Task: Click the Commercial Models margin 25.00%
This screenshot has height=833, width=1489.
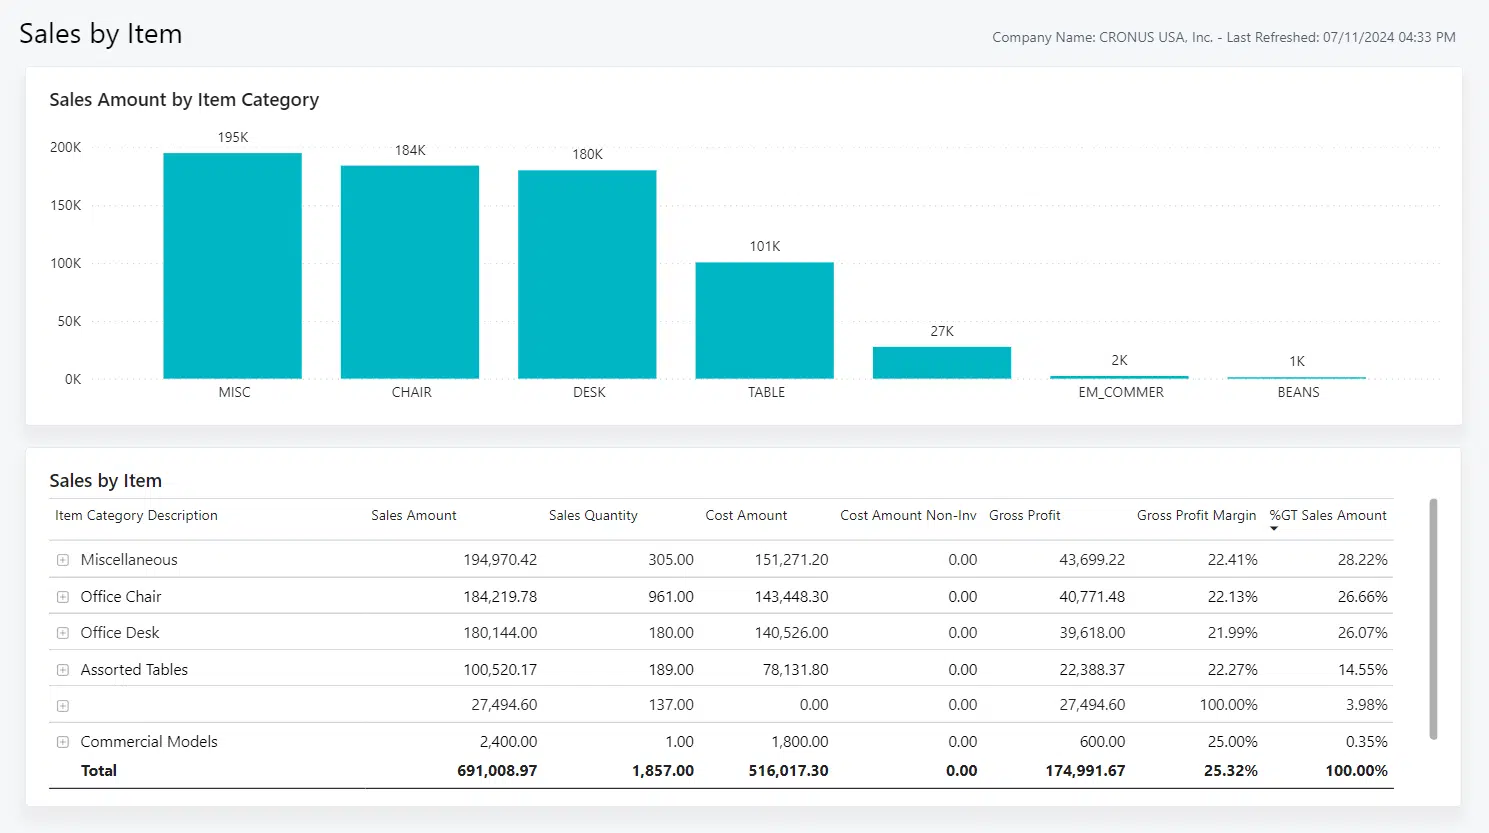Action: click(1233, 742)
